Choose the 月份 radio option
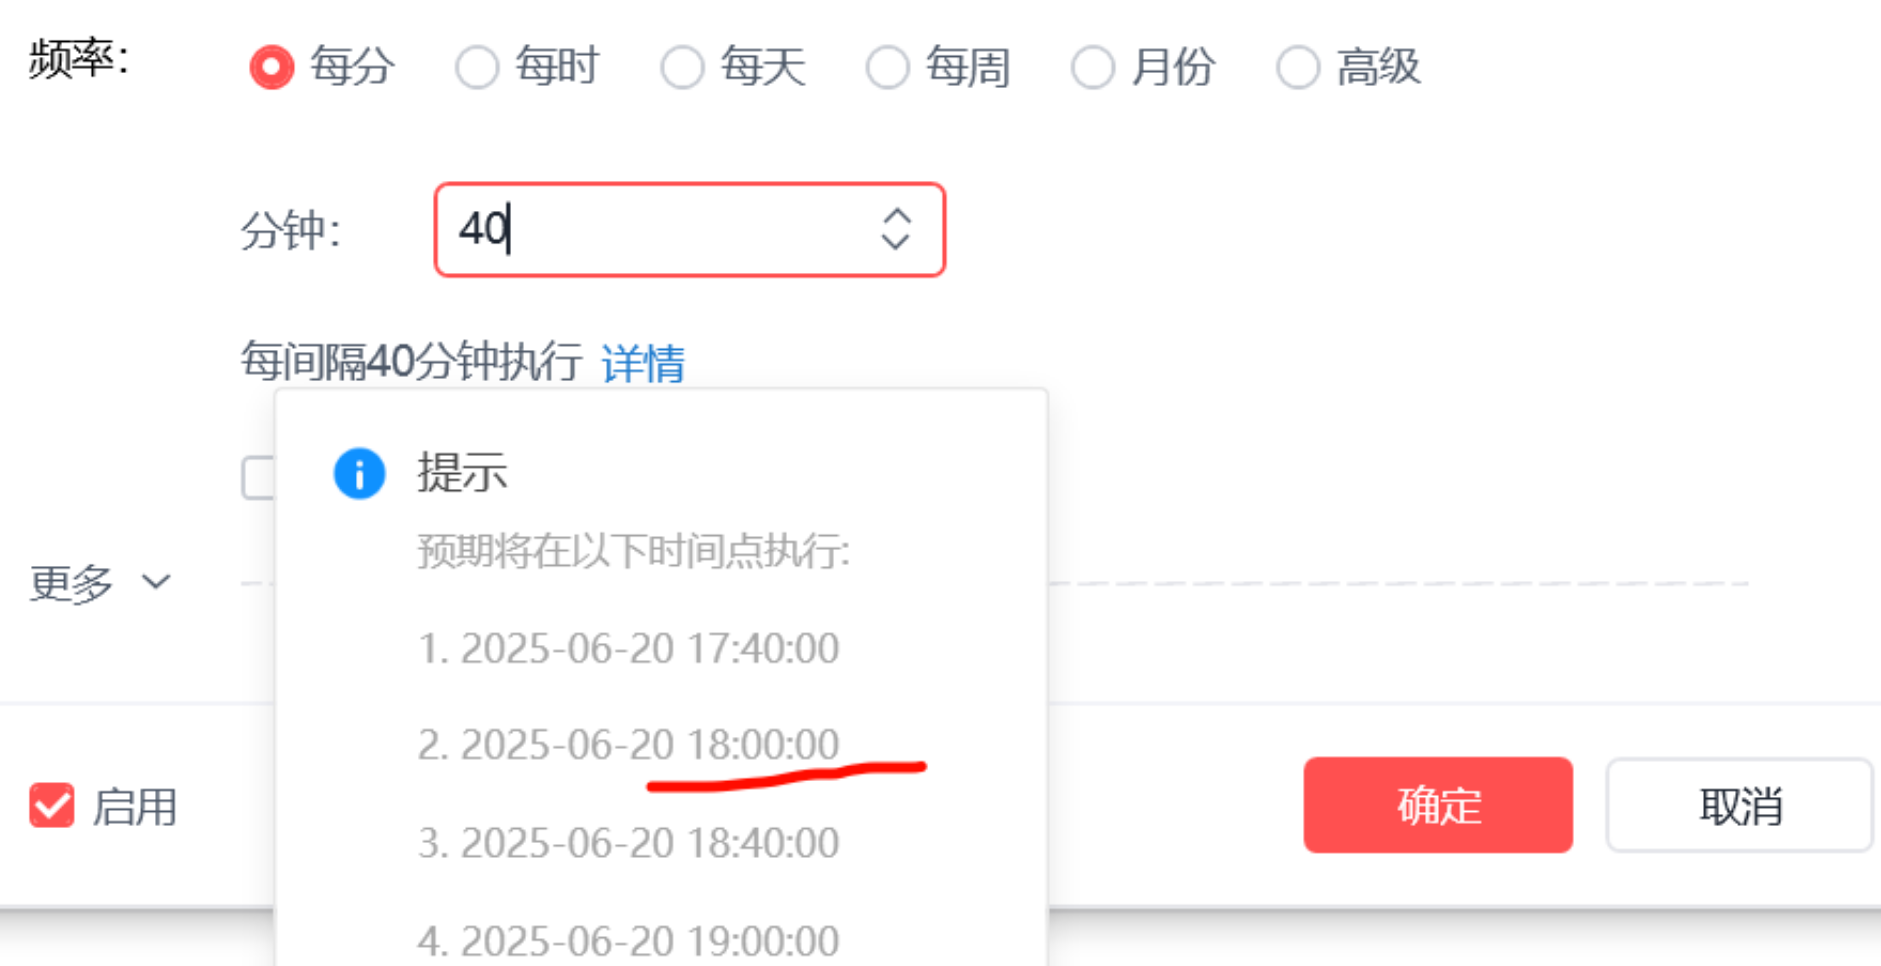 click(x=1093, y=67)
